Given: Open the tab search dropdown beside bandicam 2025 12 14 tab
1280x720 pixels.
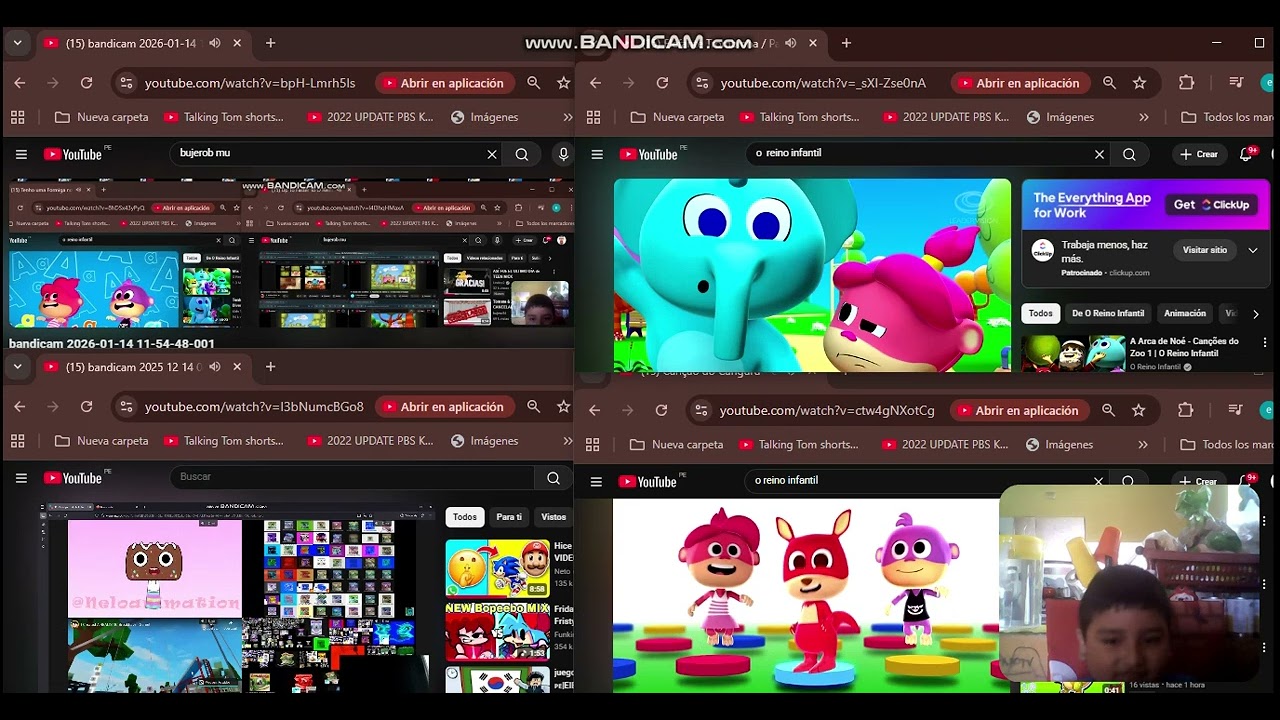Looking at the screenshot, I should (17, 367).
